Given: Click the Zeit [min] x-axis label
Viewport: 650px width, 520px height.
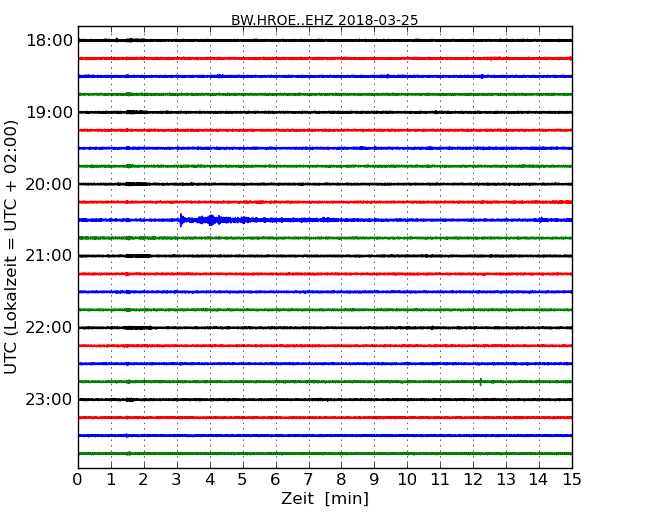Looking at the screenshot, I should tap(325, 498).
